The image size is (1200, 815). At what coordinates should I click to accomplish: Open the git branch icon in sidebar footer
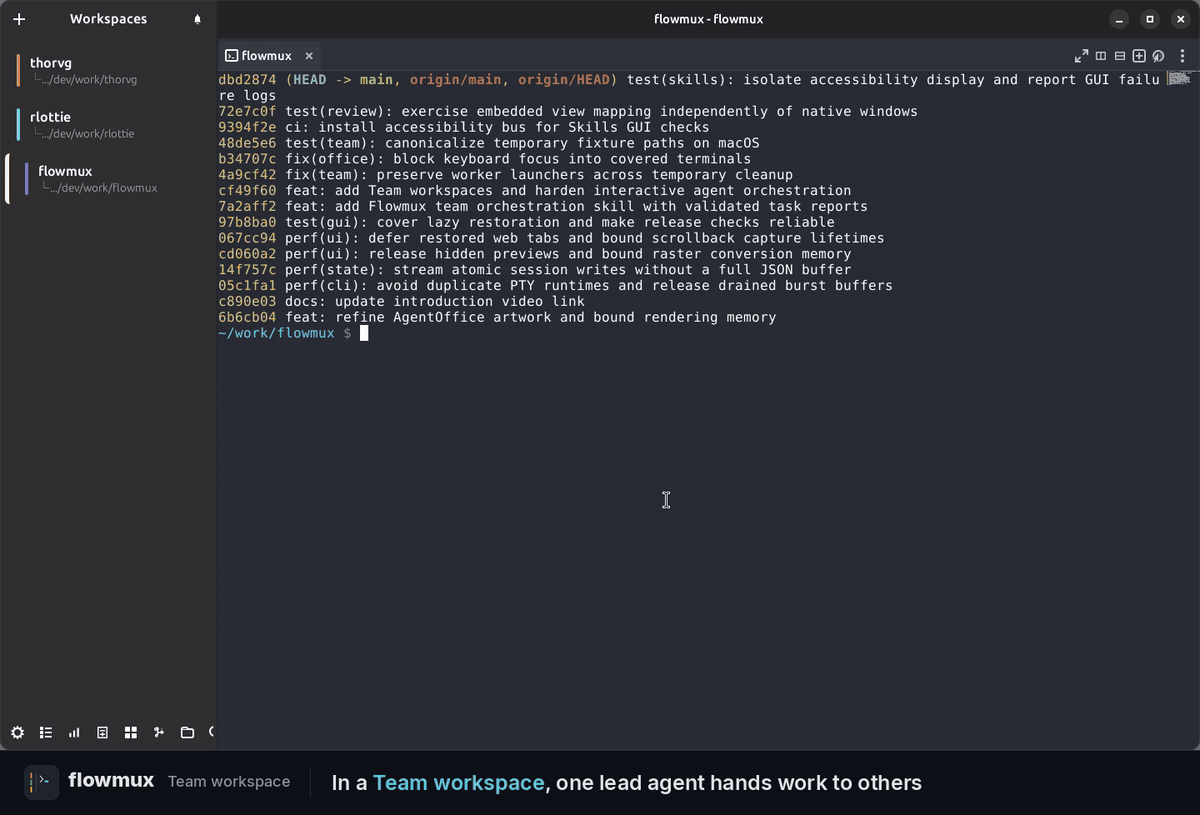[x=159, y=733]
